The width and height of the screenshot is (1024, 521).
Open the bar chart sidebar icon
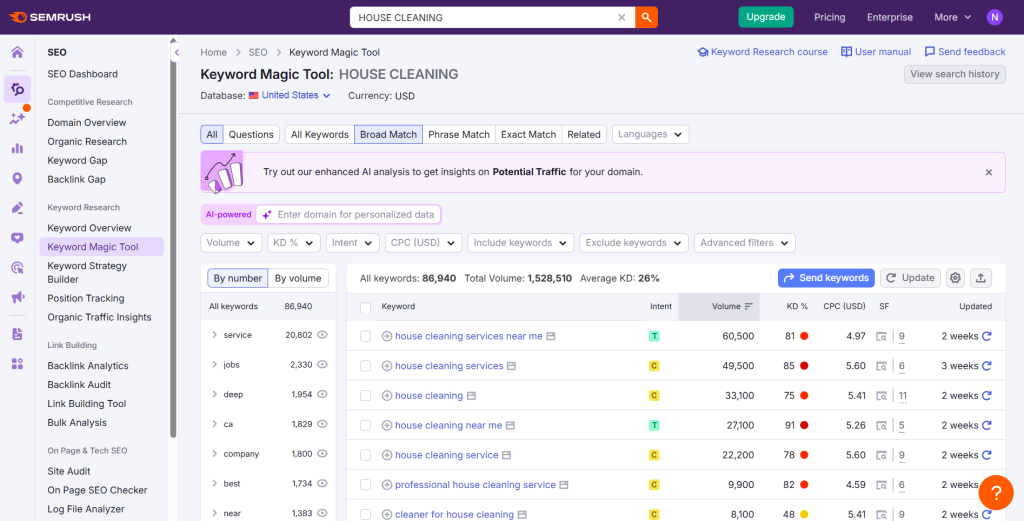pos(17,148)
